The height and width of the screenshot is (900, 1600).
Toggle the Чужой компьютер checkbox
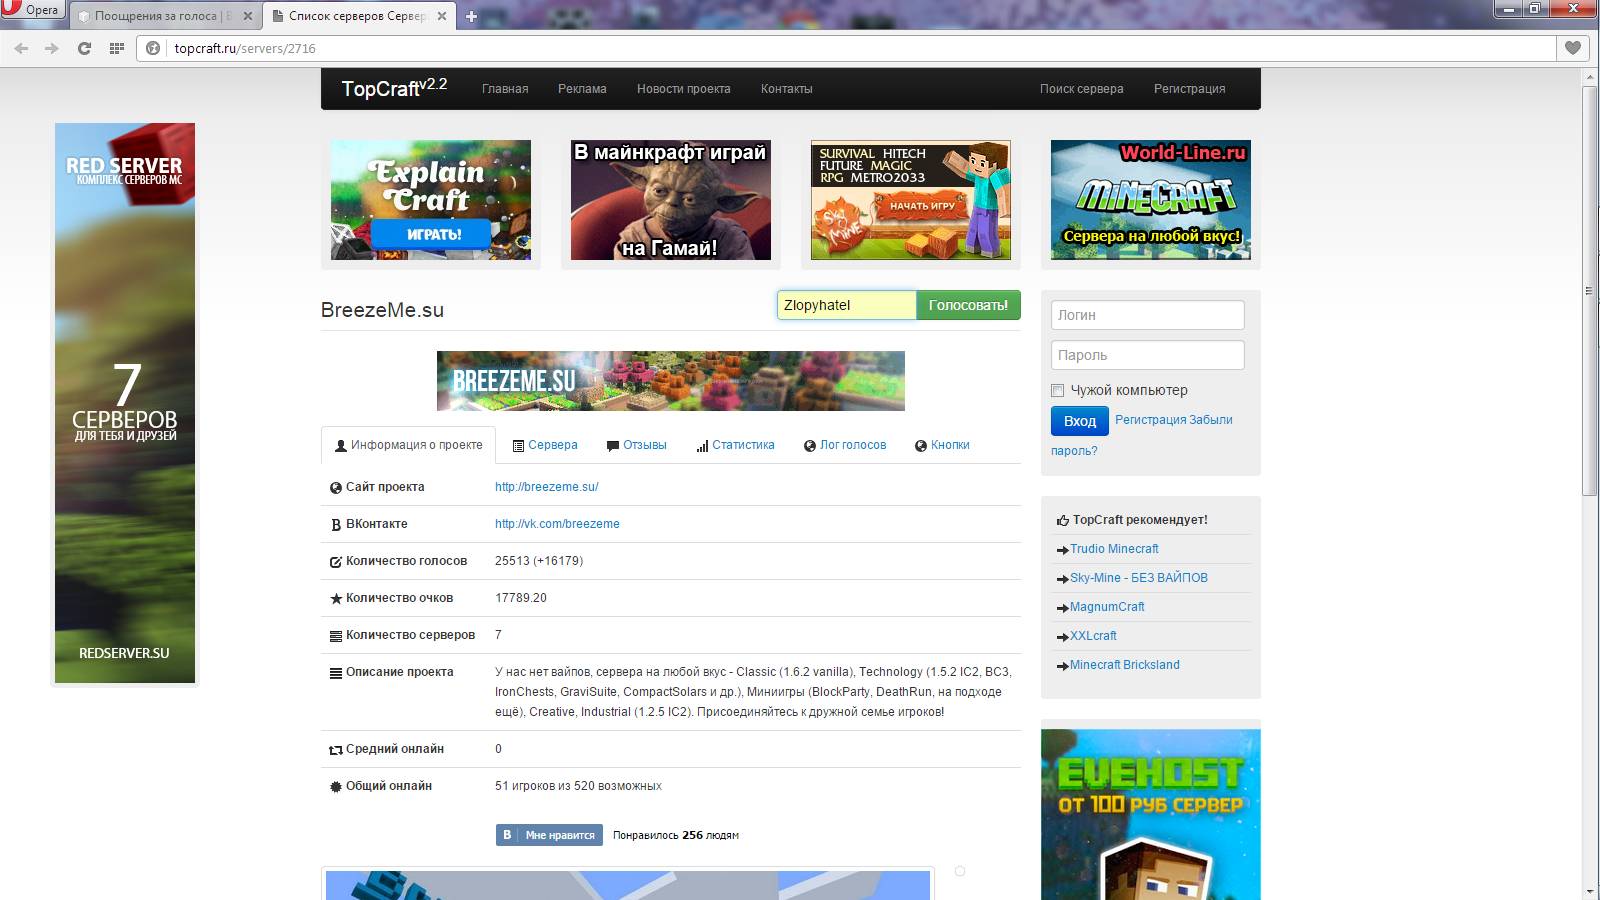click(x=1057, y=390)
